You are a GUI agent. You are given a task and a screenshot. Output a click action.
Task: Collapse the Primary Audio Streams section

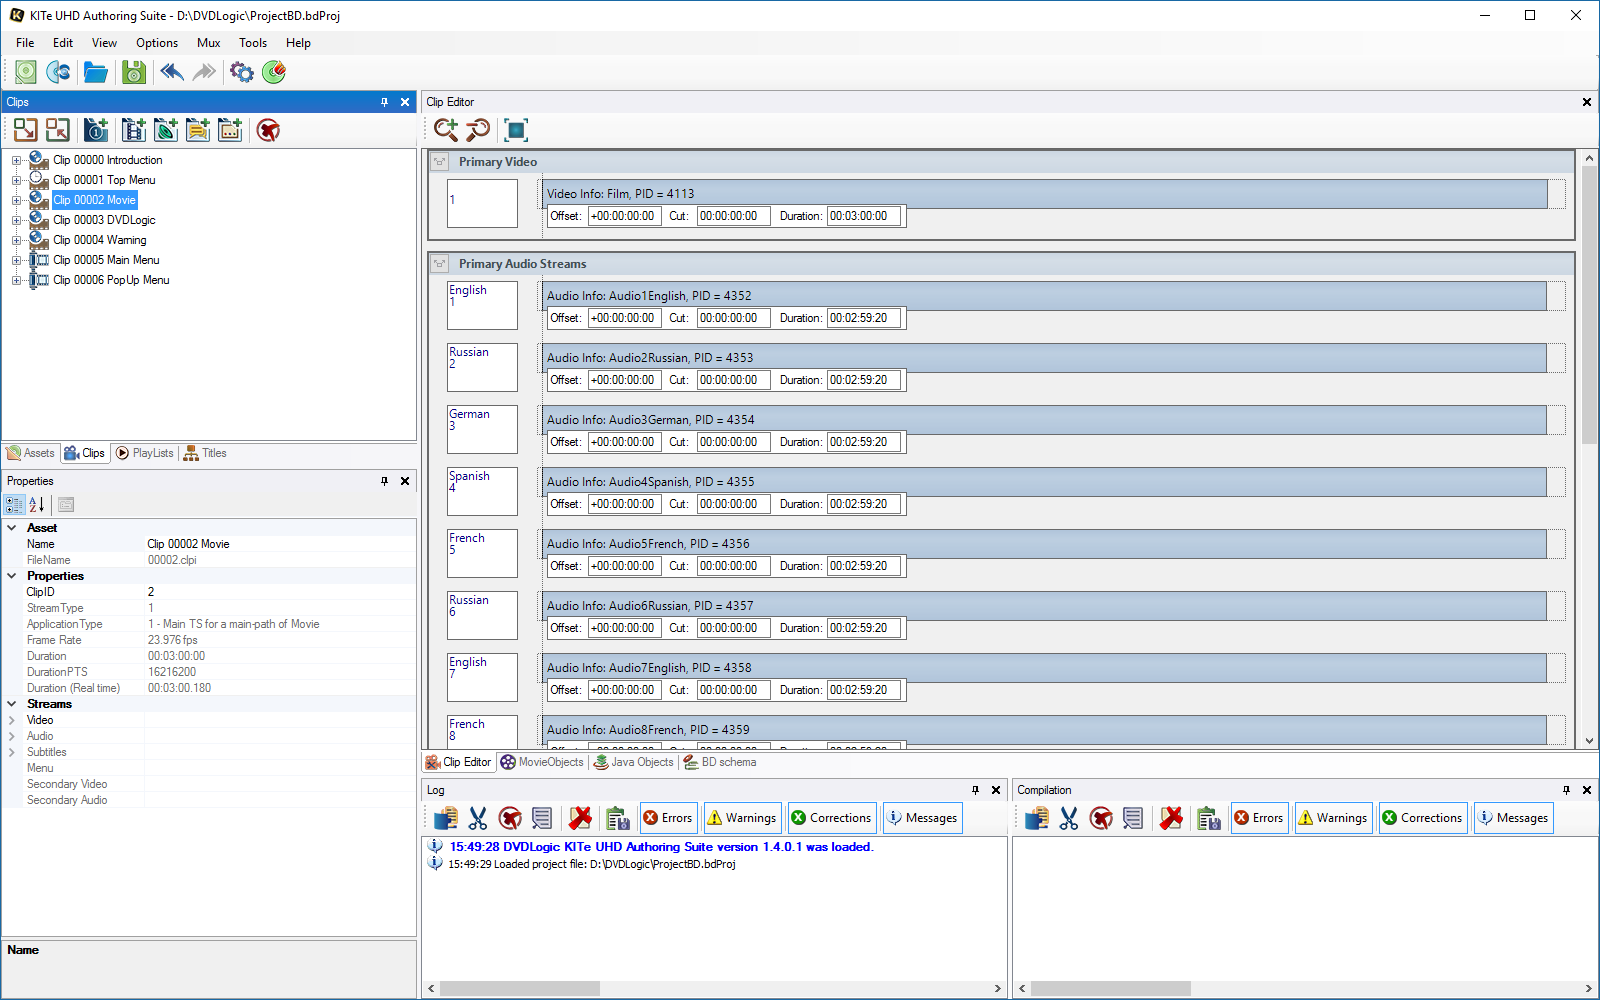click(x=440, y=264)
